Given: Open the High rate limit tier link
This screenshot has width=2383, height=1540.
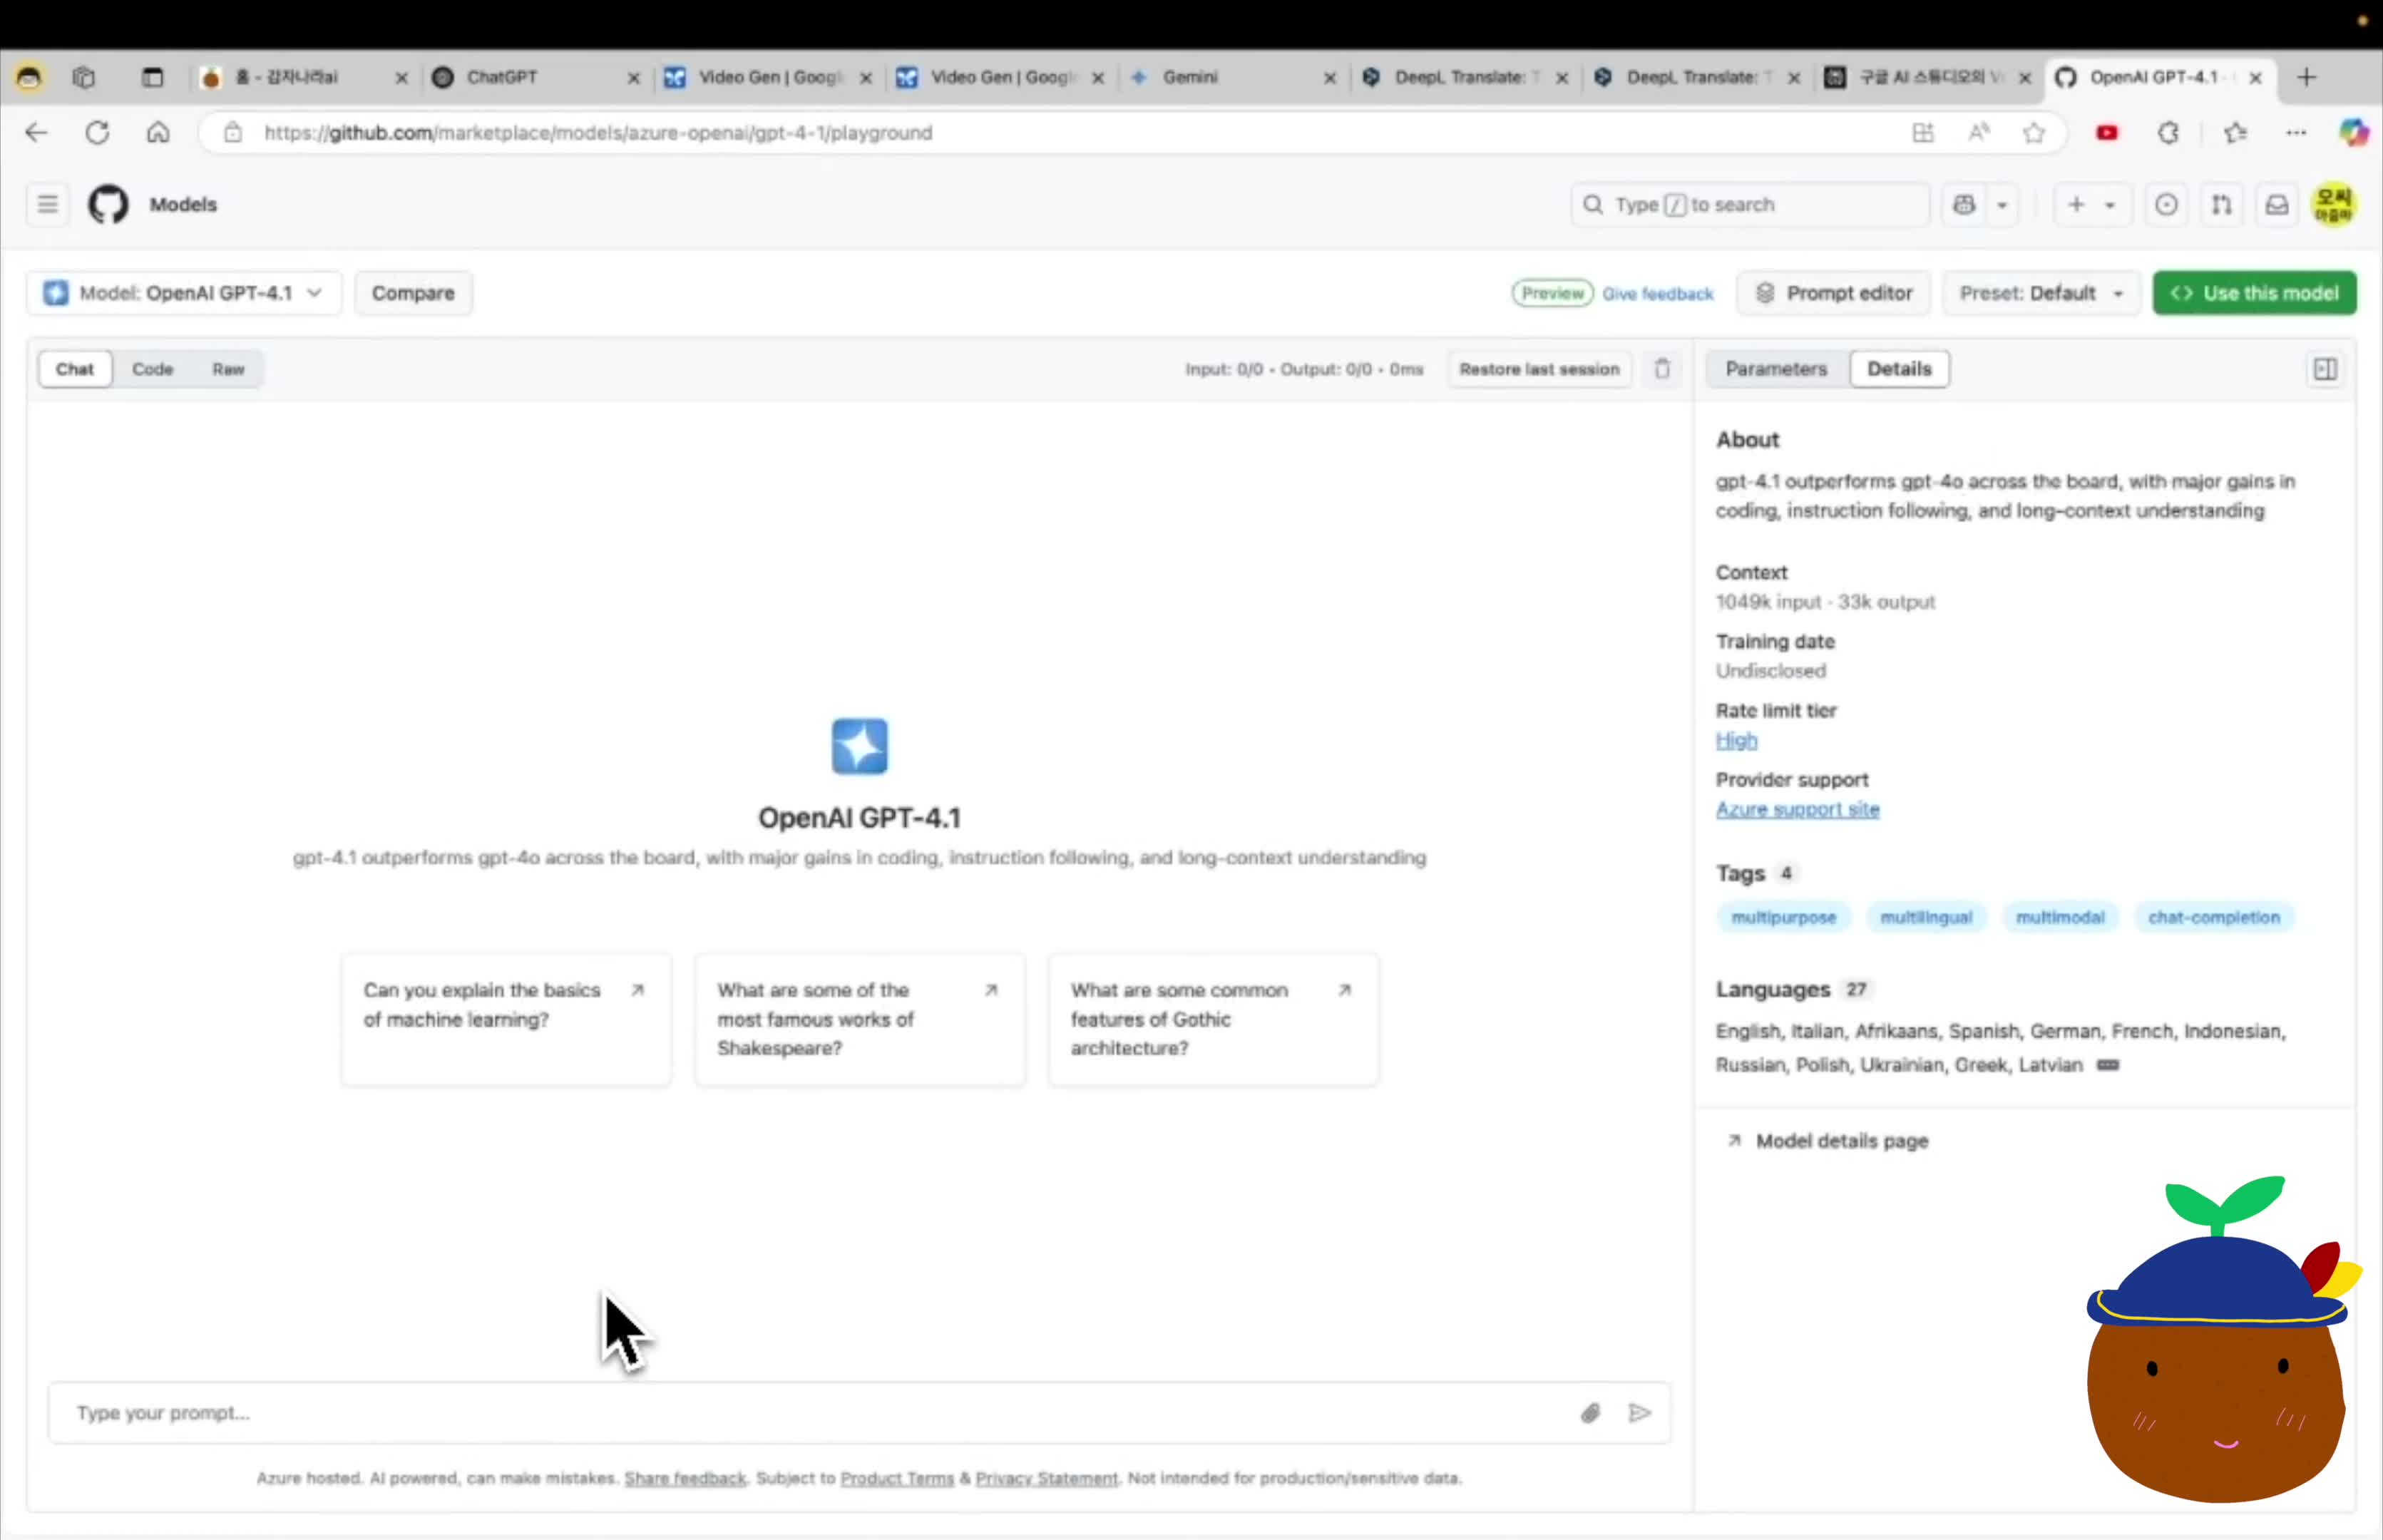Looking at the screenshot, I should pos(1736,740).
